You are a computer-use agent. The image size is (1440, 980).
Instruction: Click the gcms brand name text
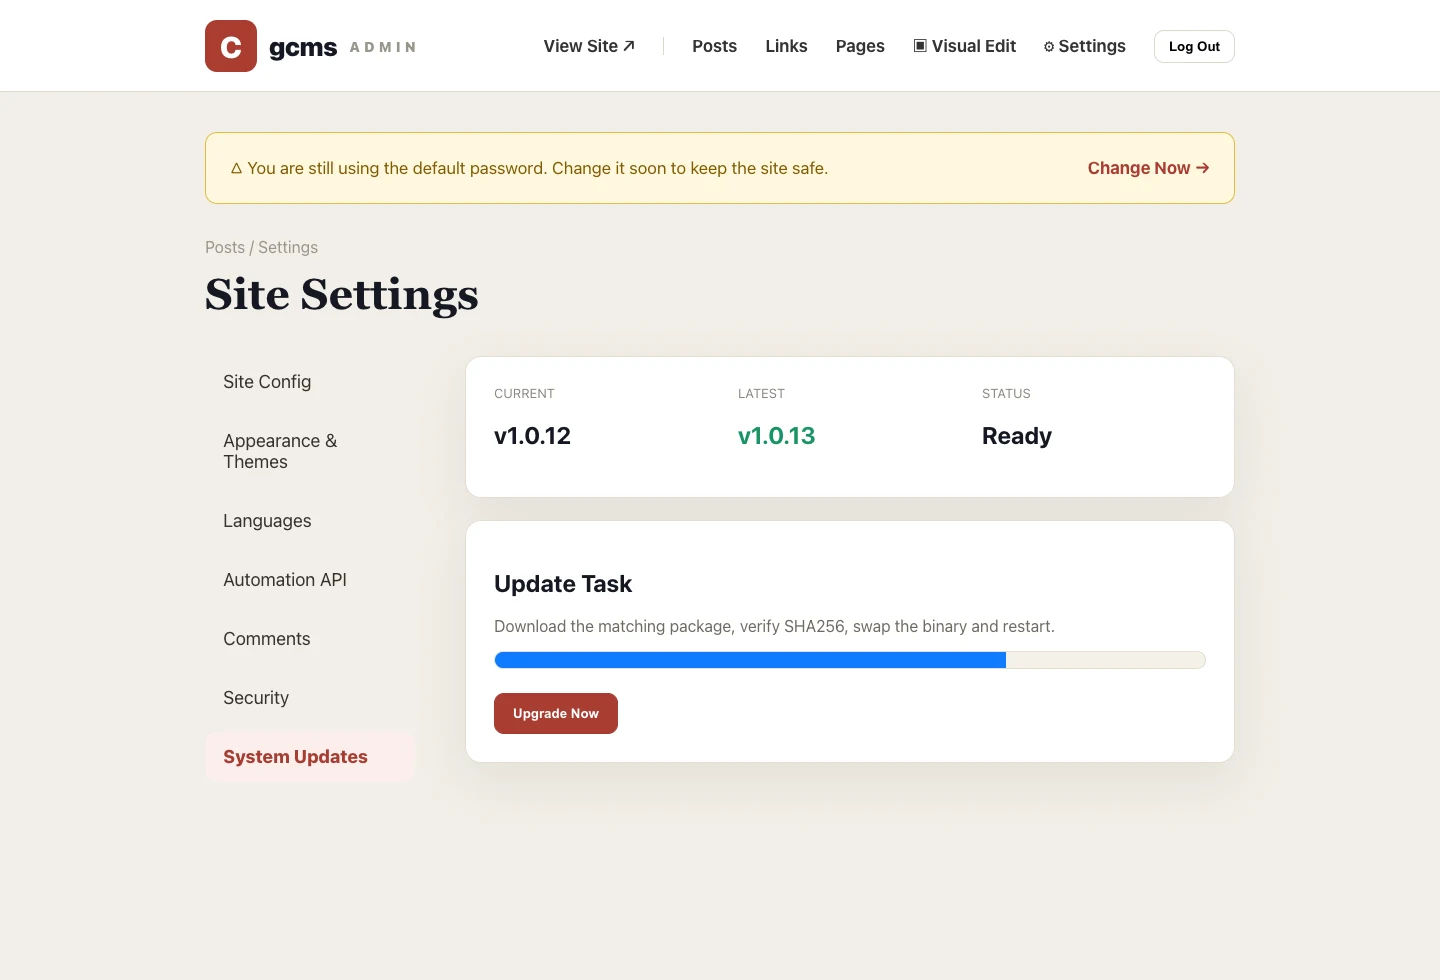(303, 47)
